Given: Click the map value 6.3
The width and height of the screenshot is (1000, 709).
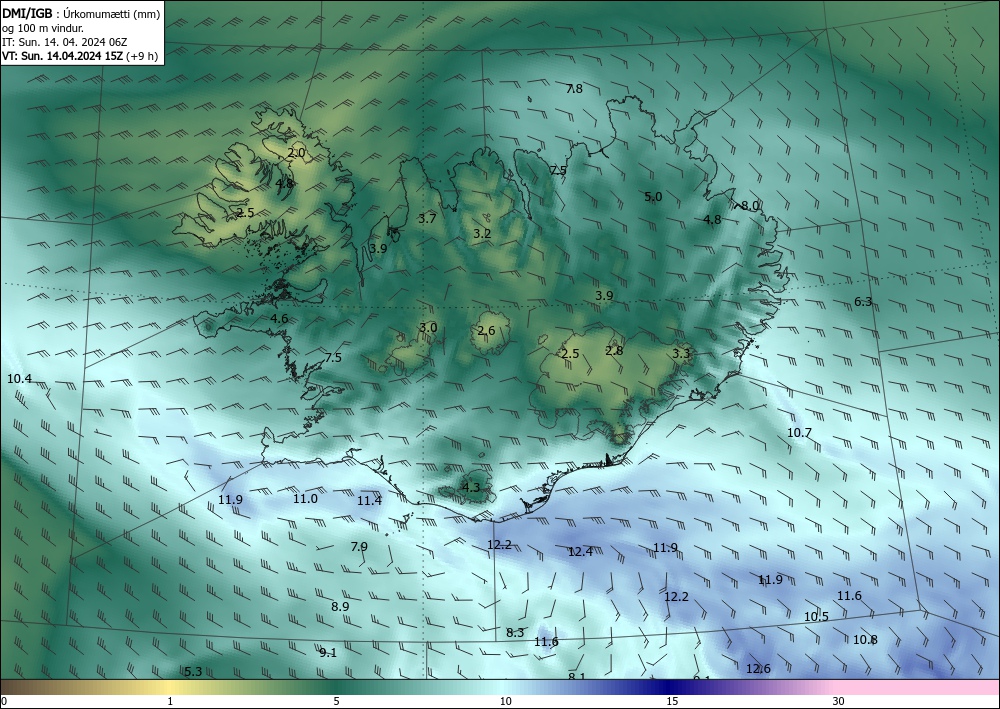Looking at the screenshot, I should pyautogui.click(x=863, y=302).
